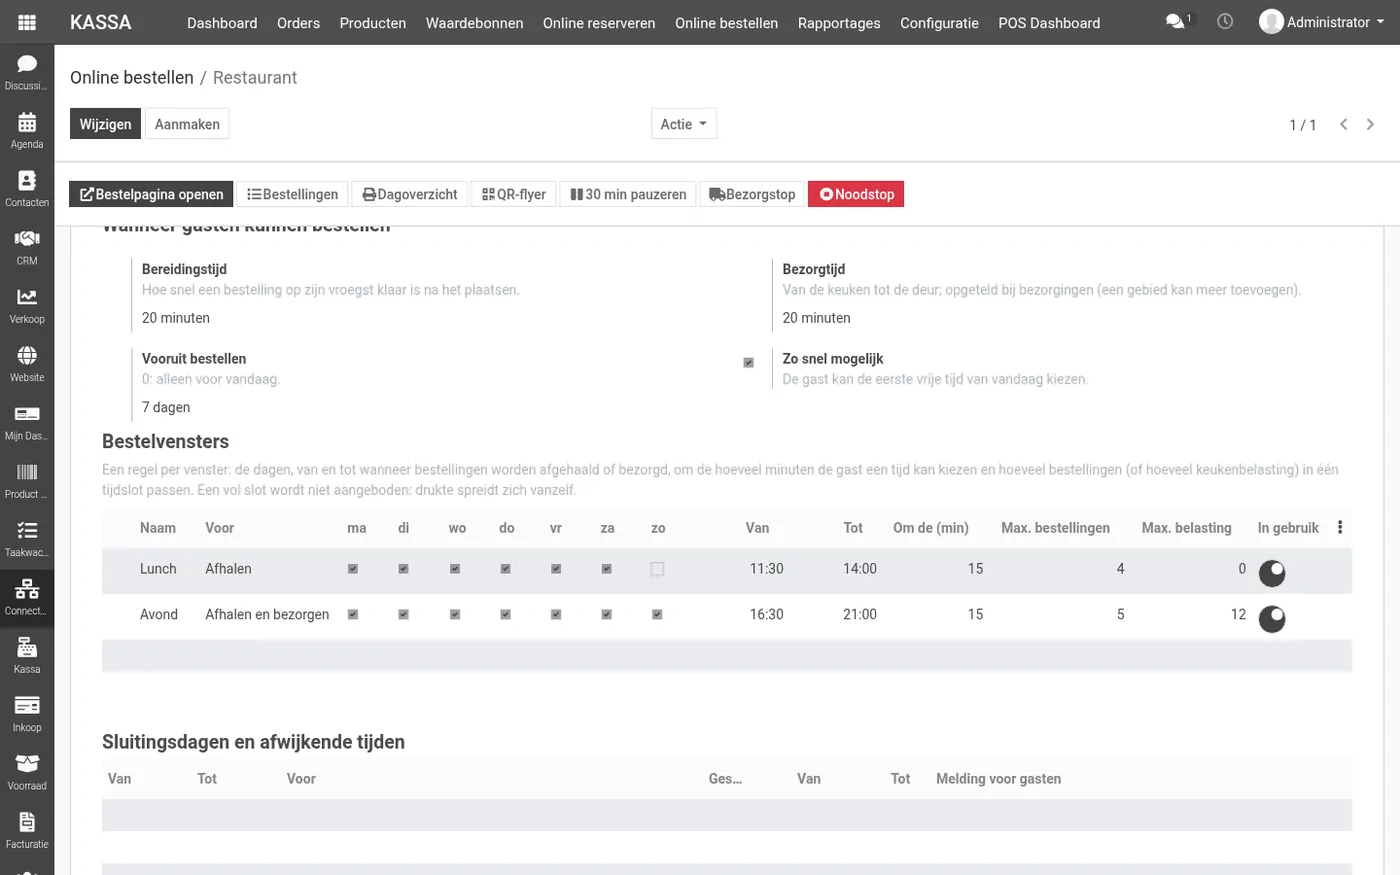Click the red Noodstop button

point(856,194)
